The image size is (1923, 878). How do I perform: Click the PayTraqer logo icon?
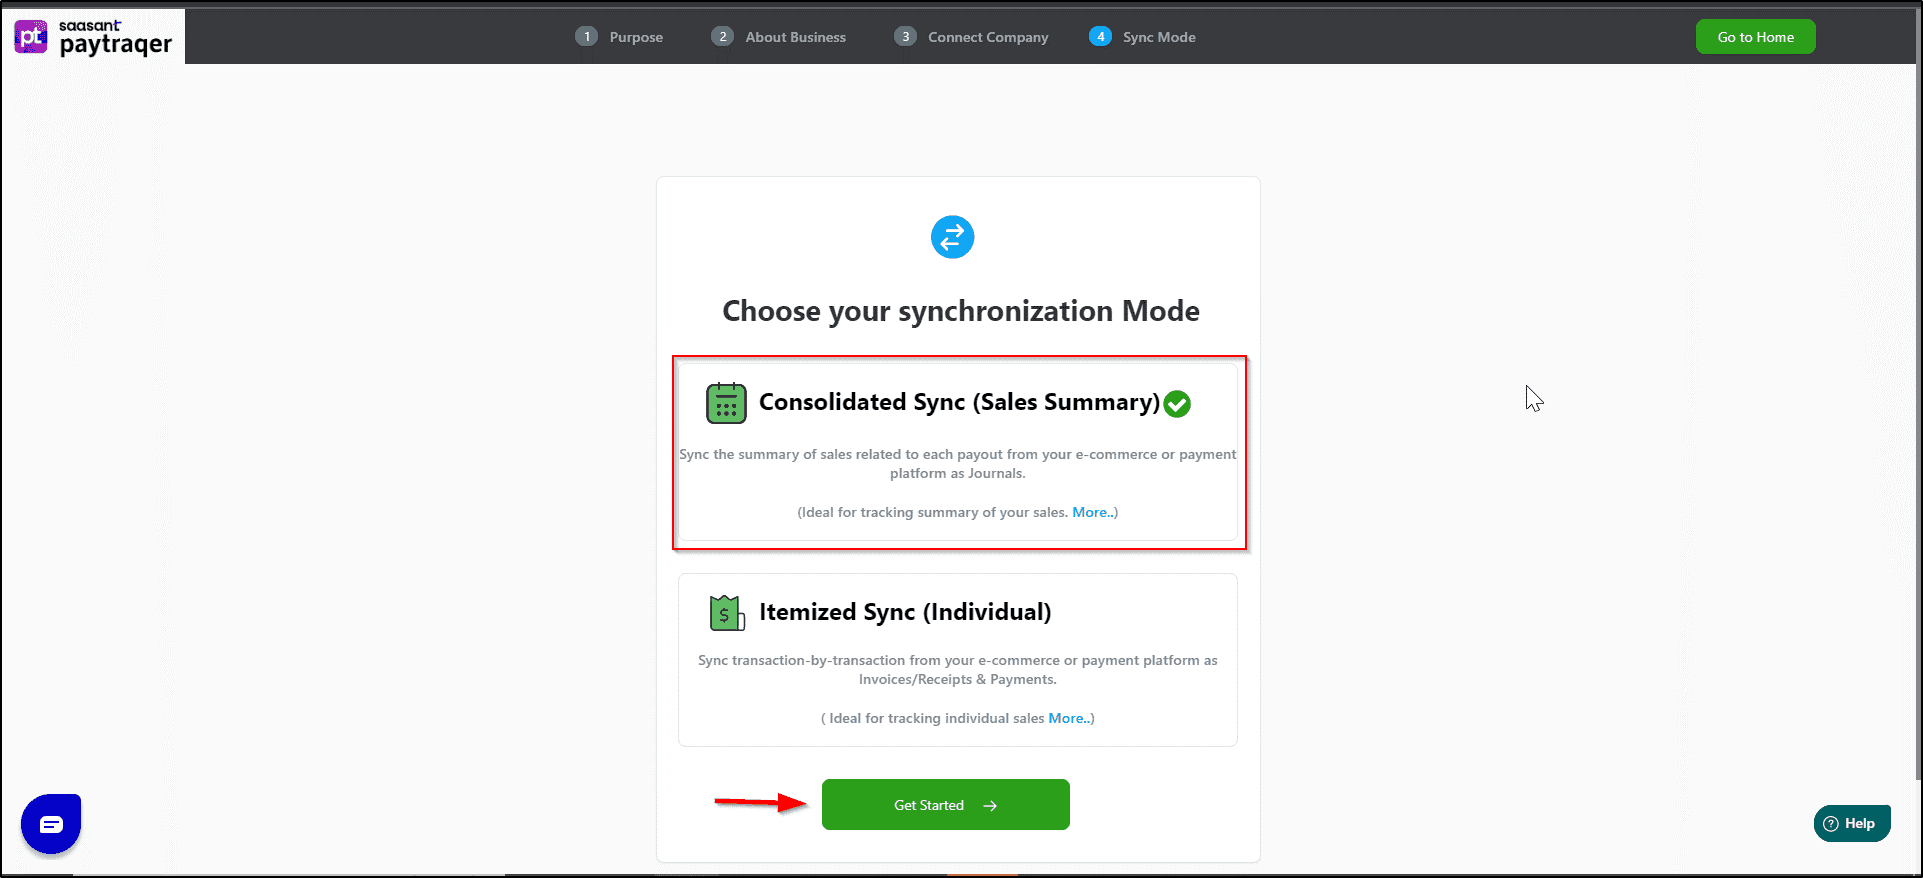tap(30, 36)
